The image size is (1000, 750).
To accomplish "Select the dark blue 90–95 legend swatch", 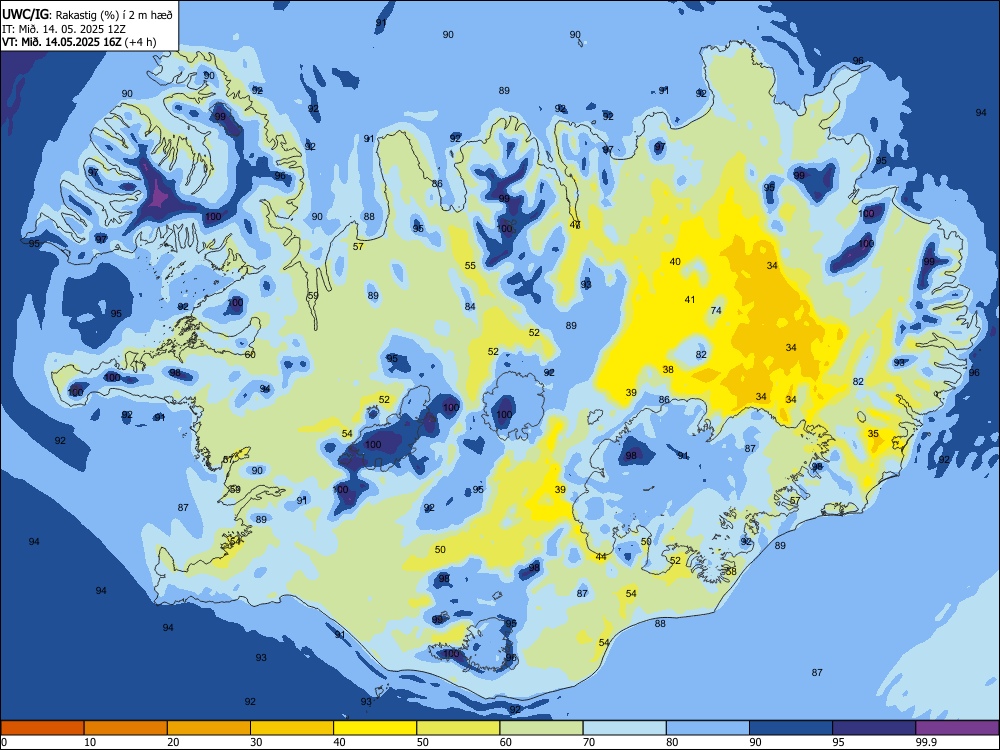I will tap(791, 728).
